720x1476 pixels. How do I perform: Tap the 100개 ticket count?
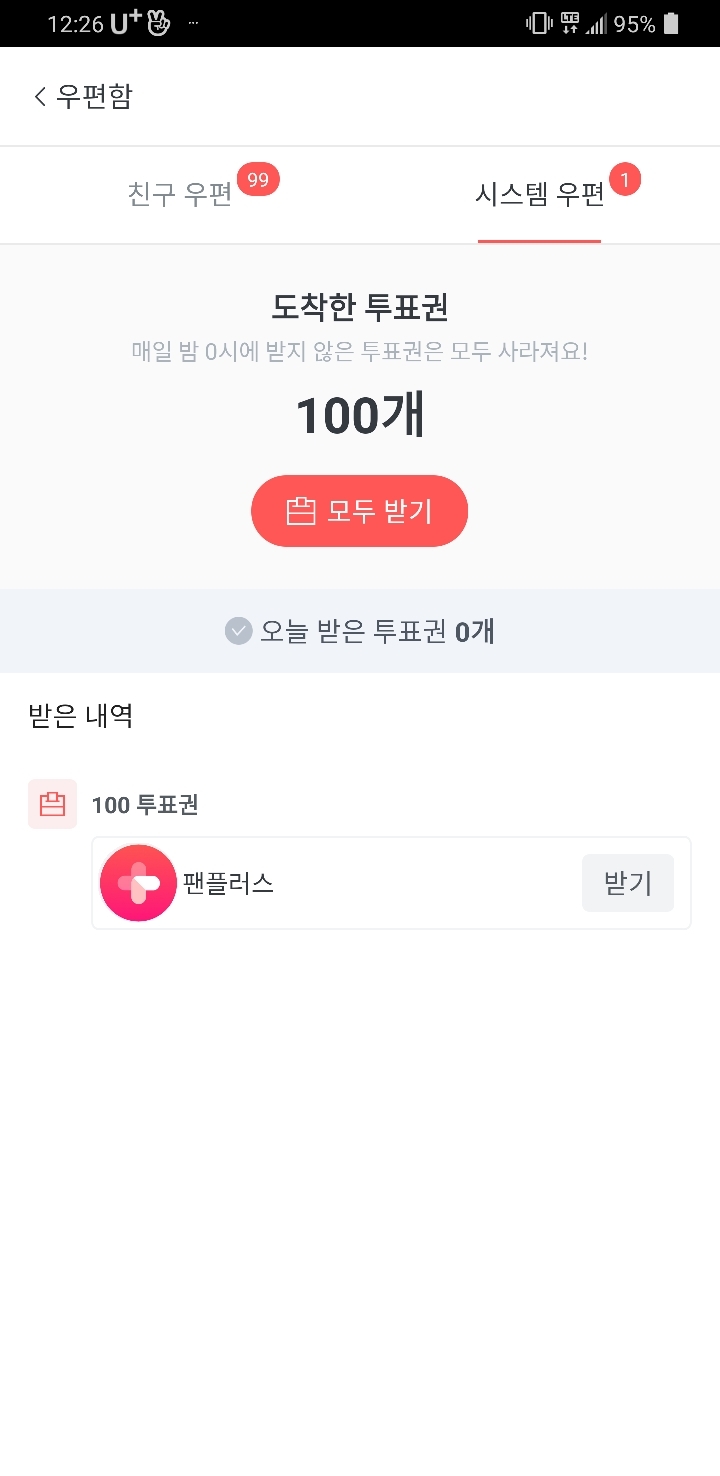click(x=360, y=416)
